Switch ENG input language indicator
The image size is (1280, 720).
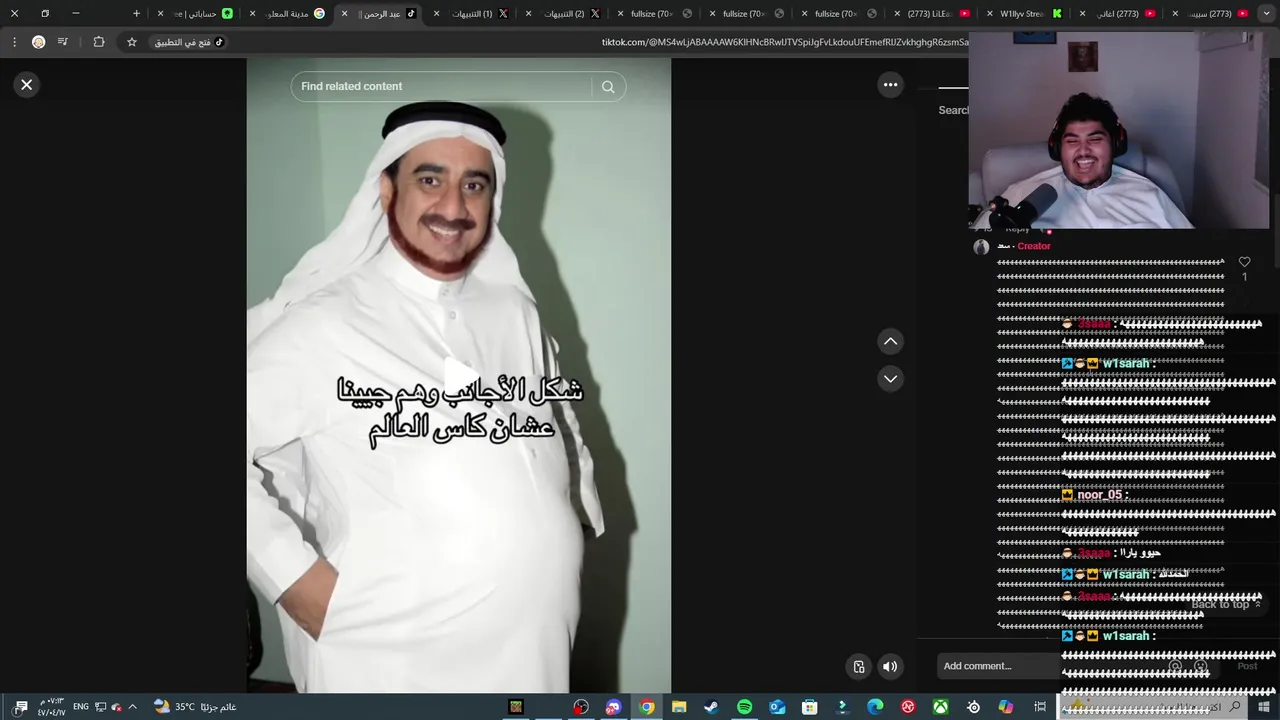coord(81,707)
